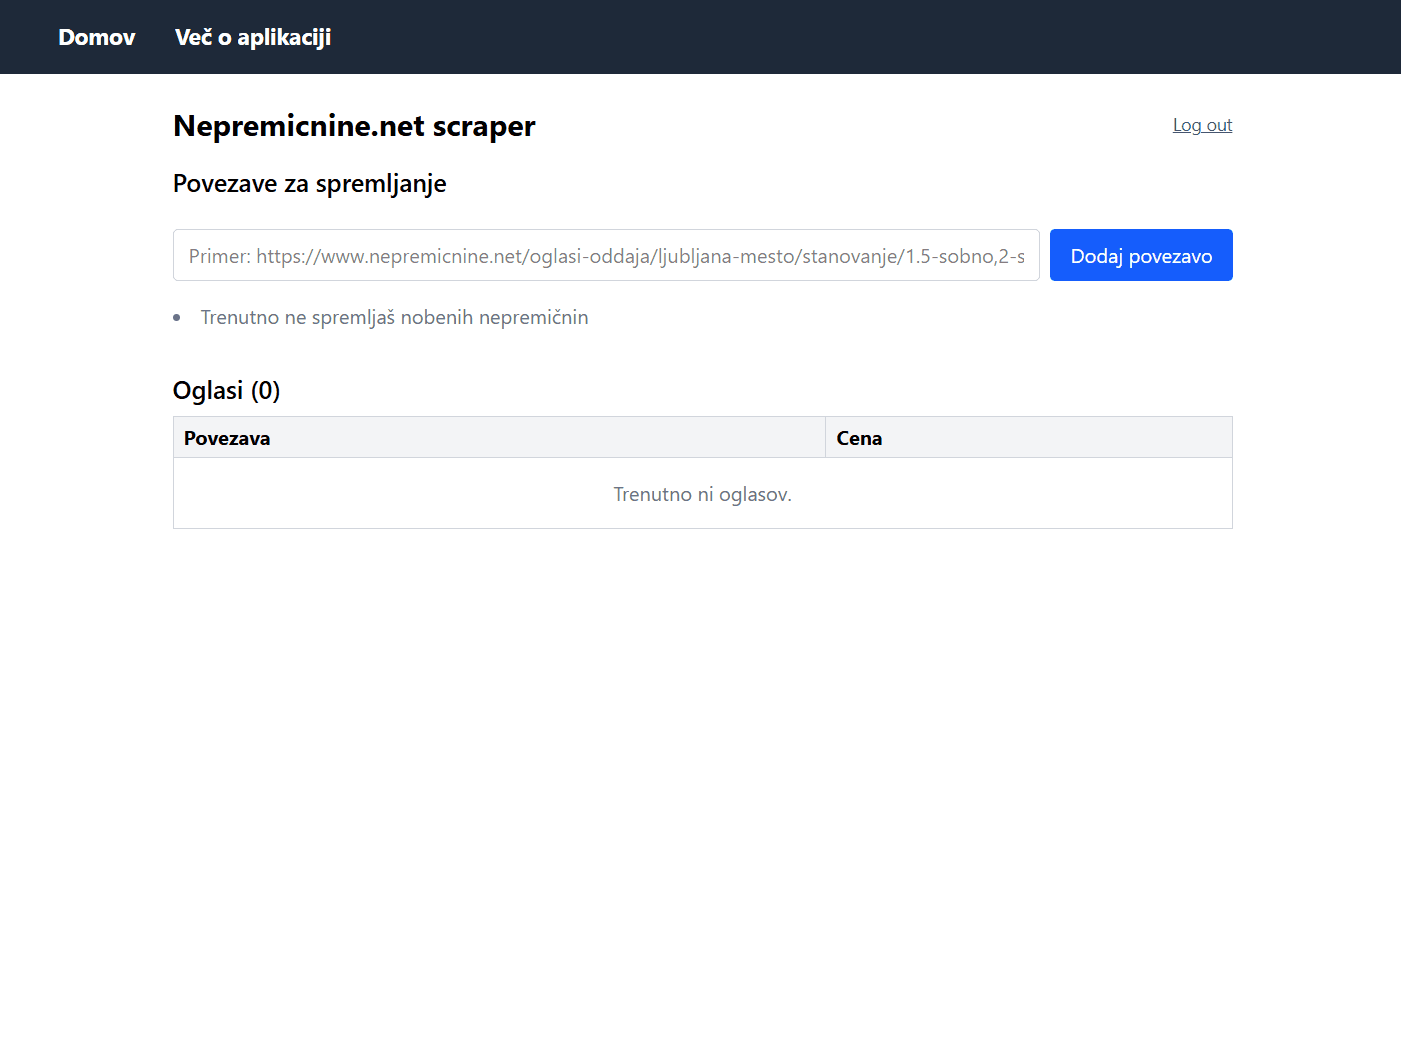Click the Povezave za spremljanje heading
Screen dimensions: 1401x1050
(309, 183)
